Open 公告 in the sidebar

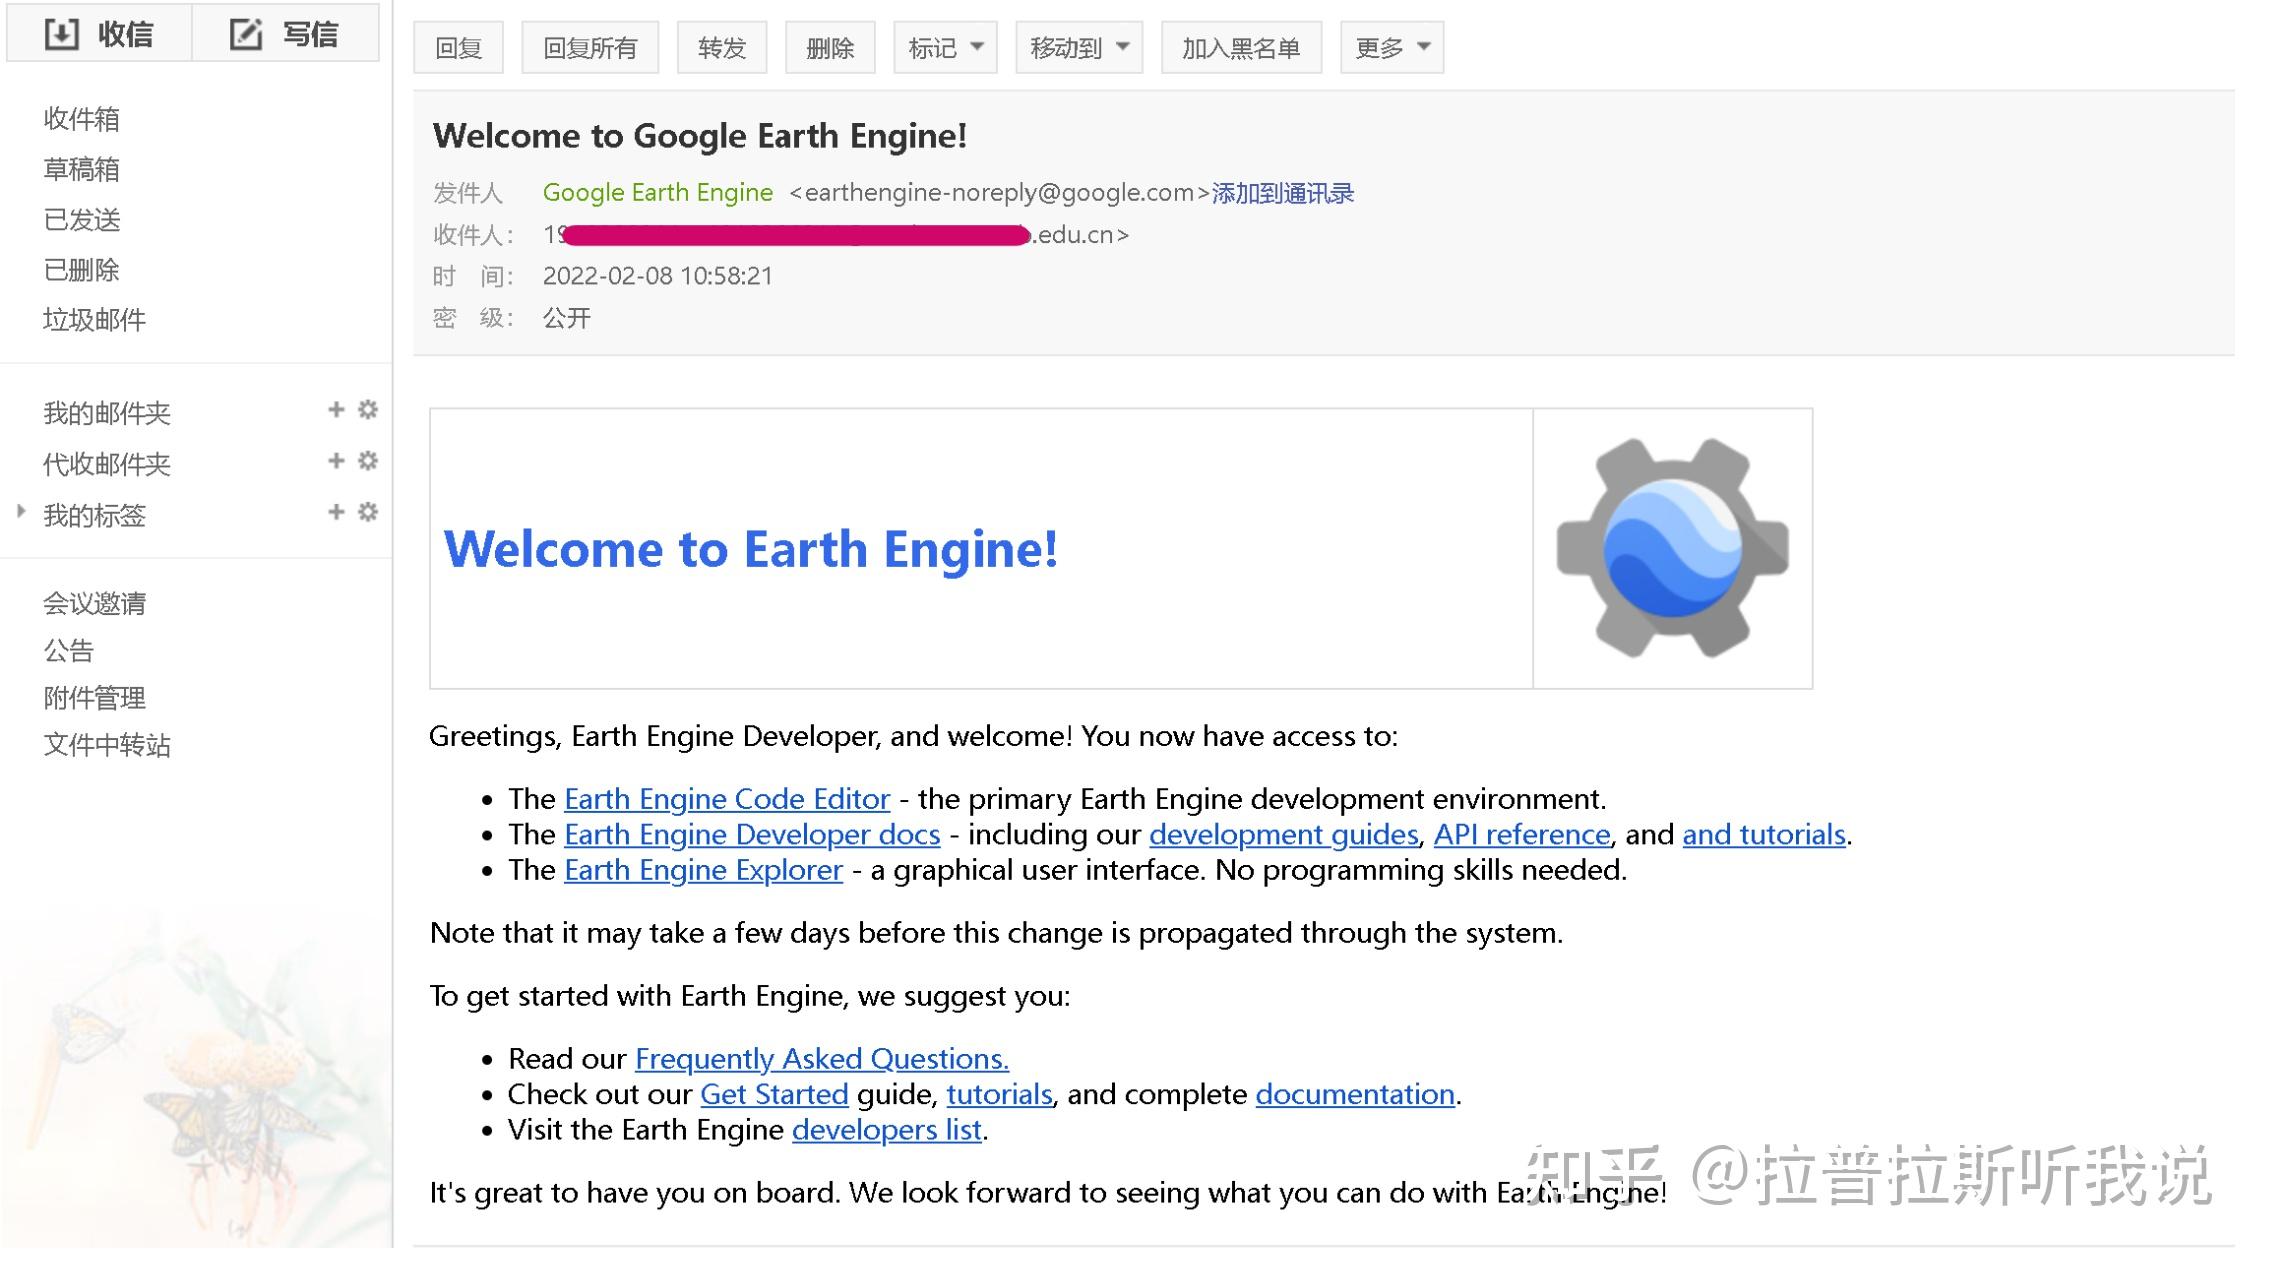(69, 651)
